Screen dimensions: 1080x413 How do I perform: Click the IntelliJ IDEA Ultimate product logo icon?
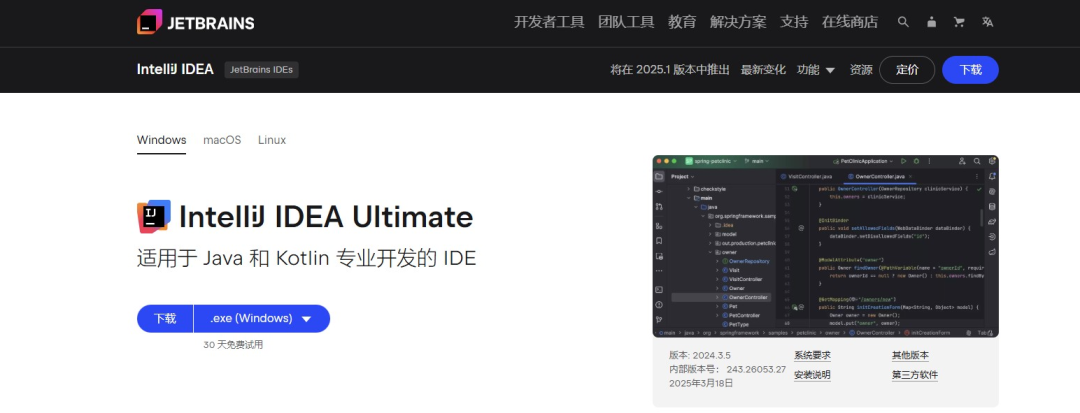154,217
